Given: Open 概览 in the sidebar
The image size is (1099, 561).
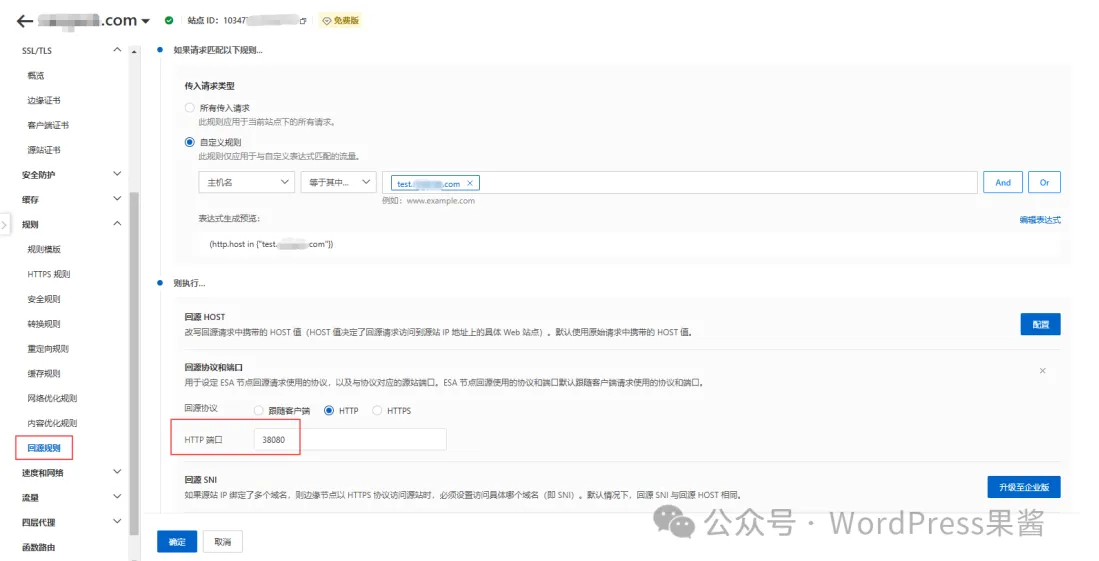Looking at the screenshot, I should pyautogui.click(x=36, y=76).
